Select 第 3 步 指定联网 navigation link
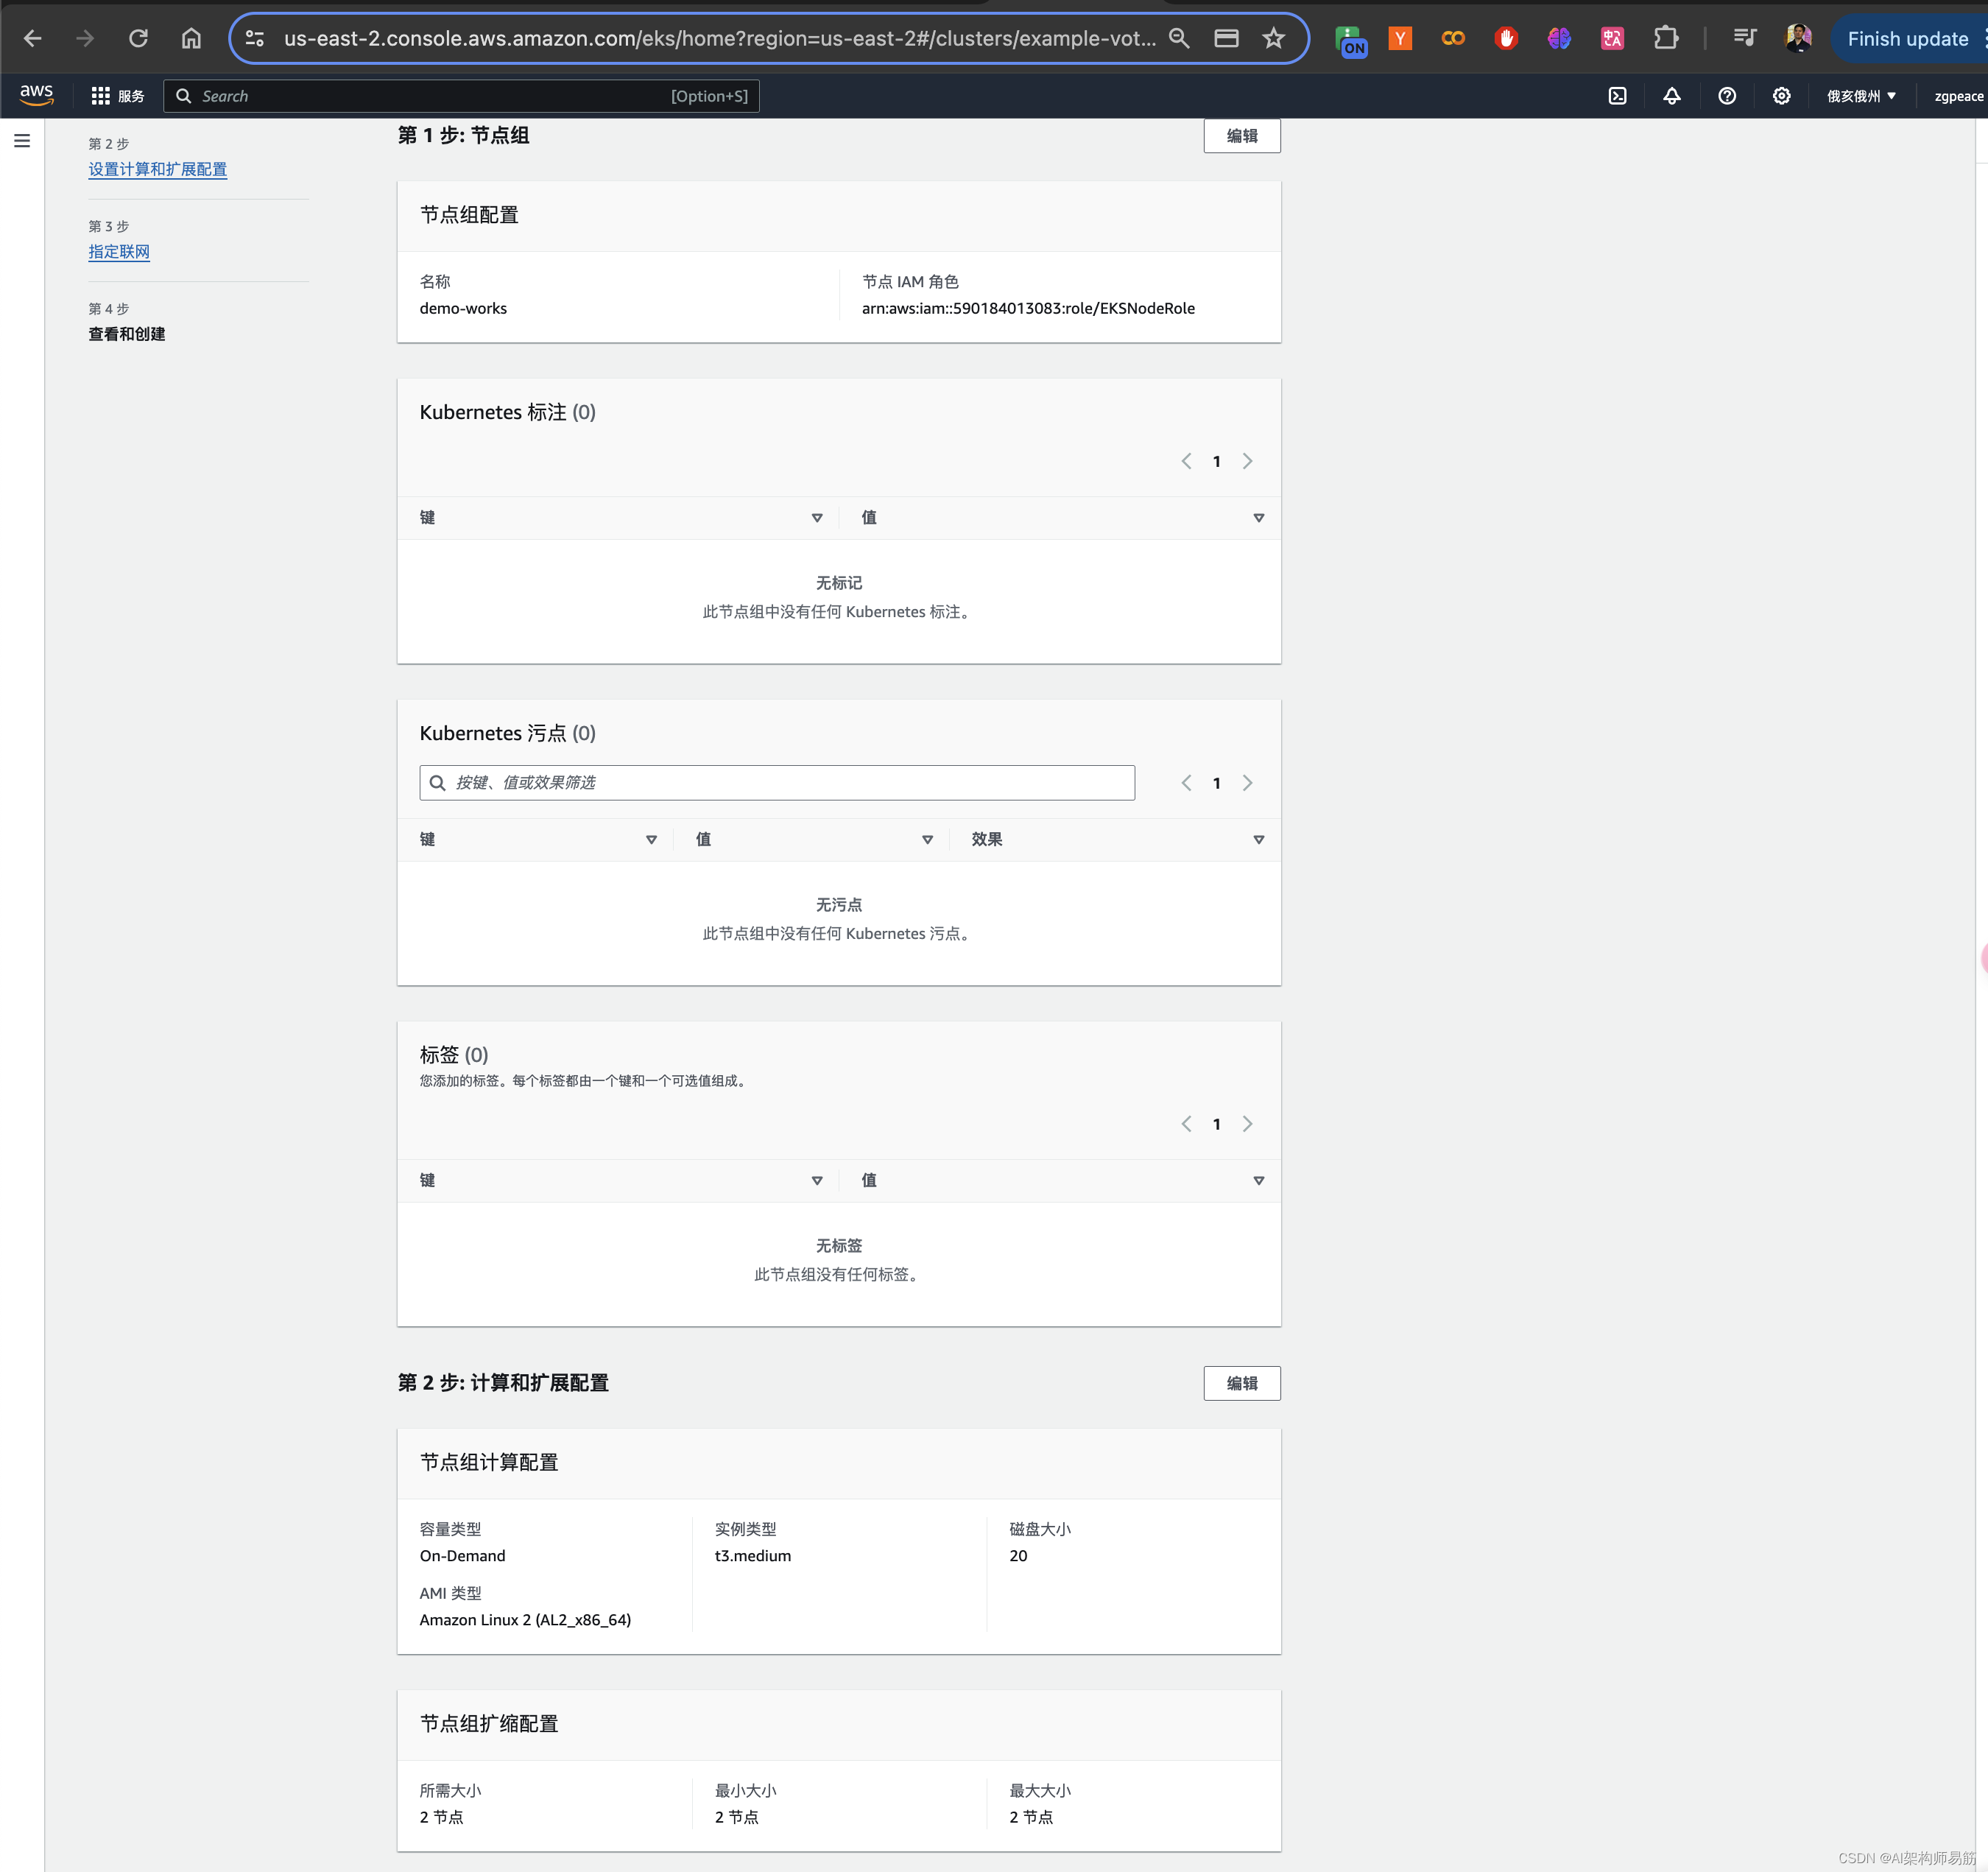The height and width of the screenshot is (1872, 1988). click(118, 252)
